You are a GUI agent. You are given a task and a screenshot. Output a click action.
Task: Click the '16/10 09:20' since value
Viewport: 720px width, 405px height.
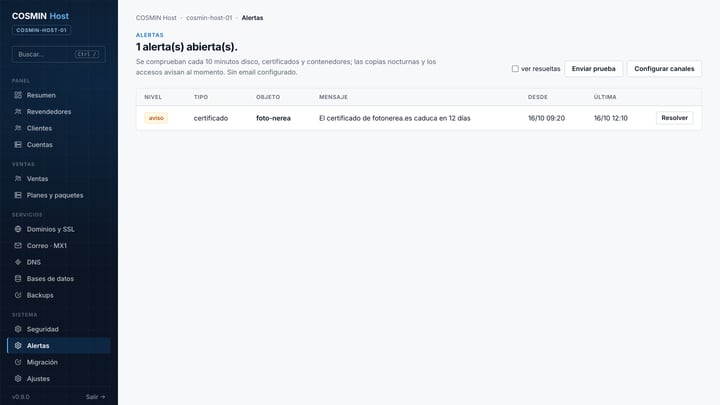click(546, 118)
